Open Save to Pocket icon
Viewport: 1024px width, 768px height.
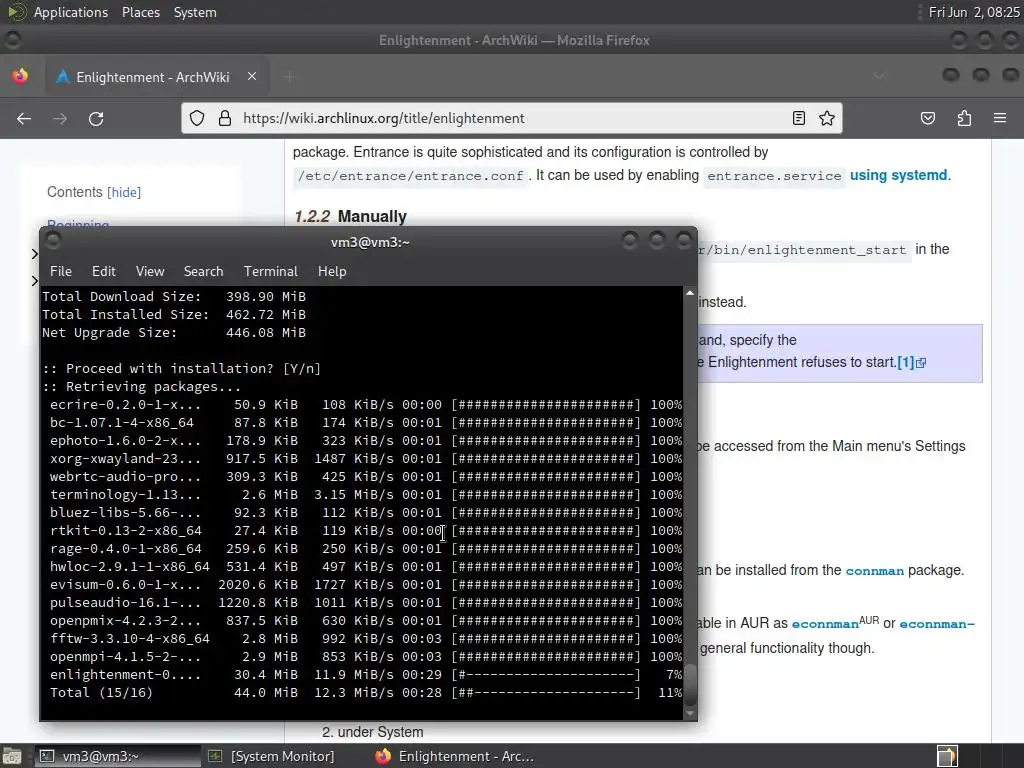(x=928, y=118)
